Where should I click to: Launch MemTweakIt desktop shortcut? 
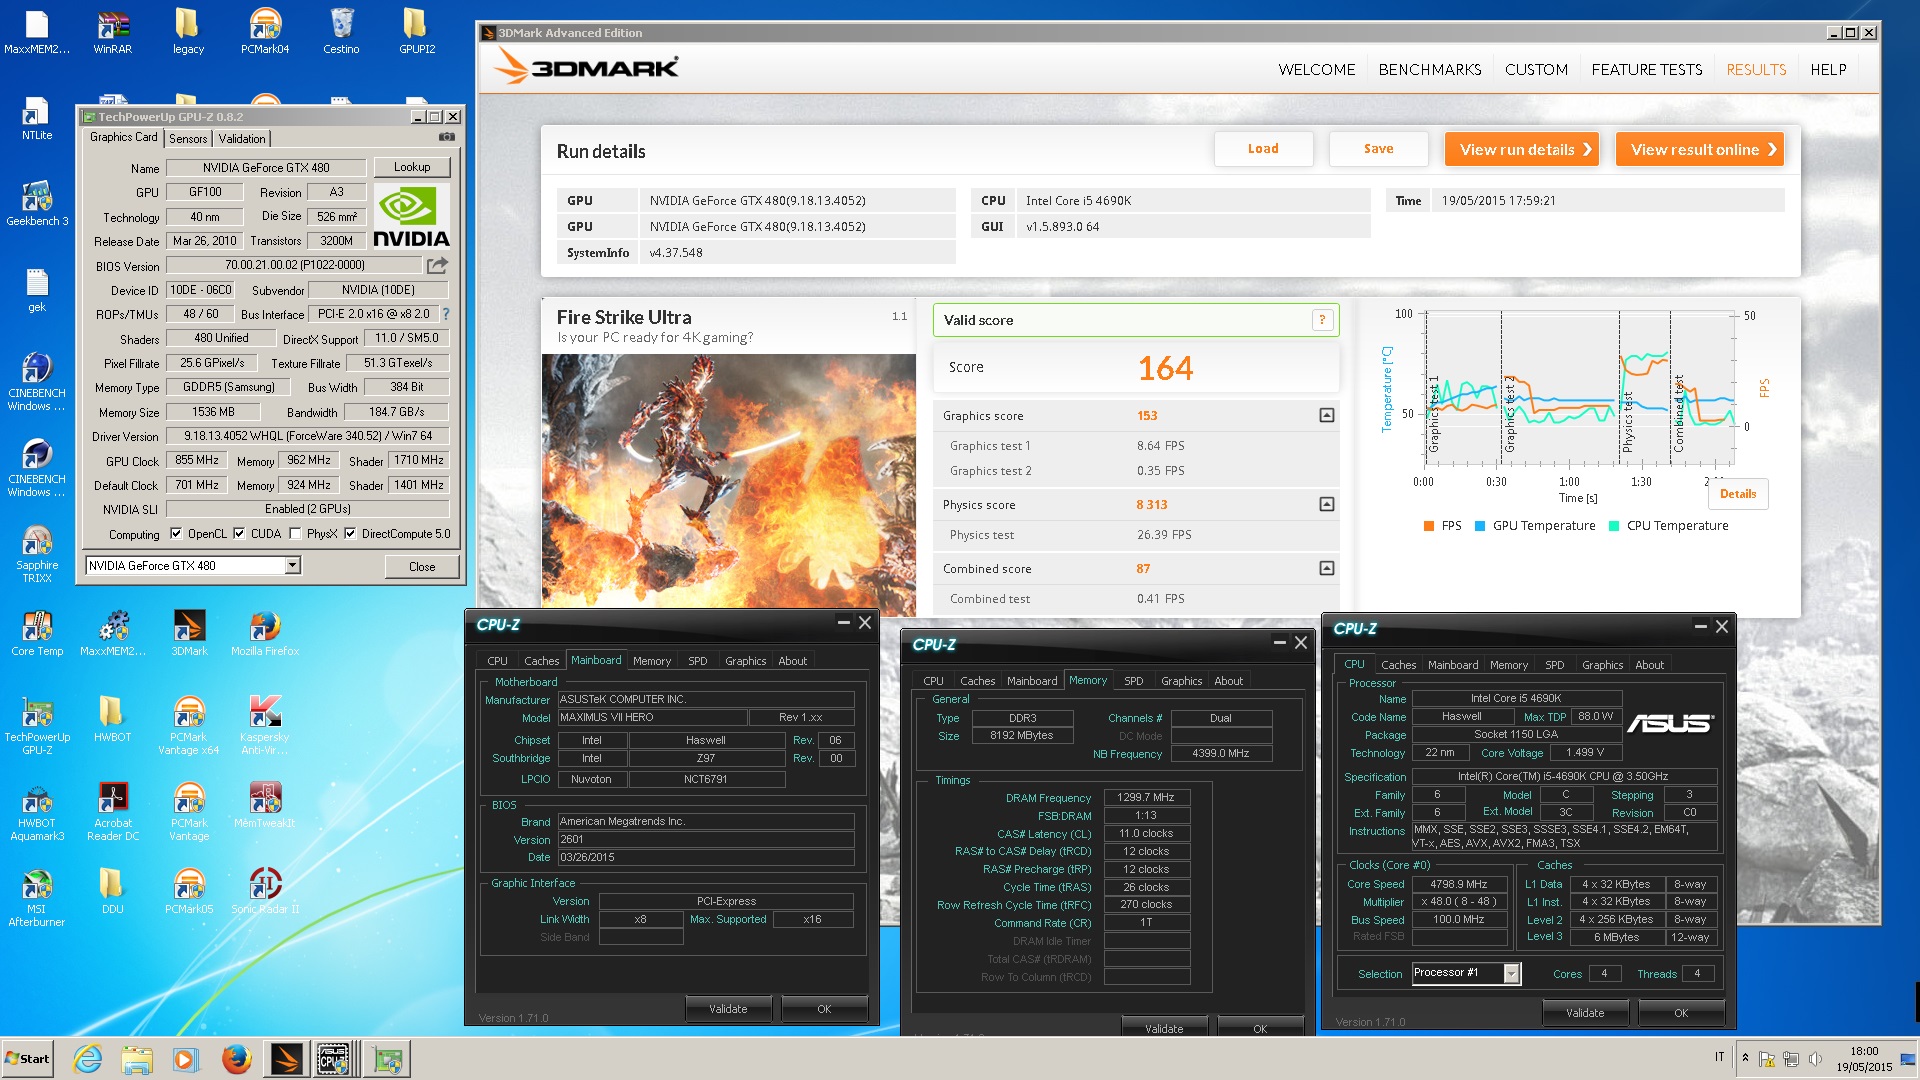pyautogui.click(x=265, y=806)
